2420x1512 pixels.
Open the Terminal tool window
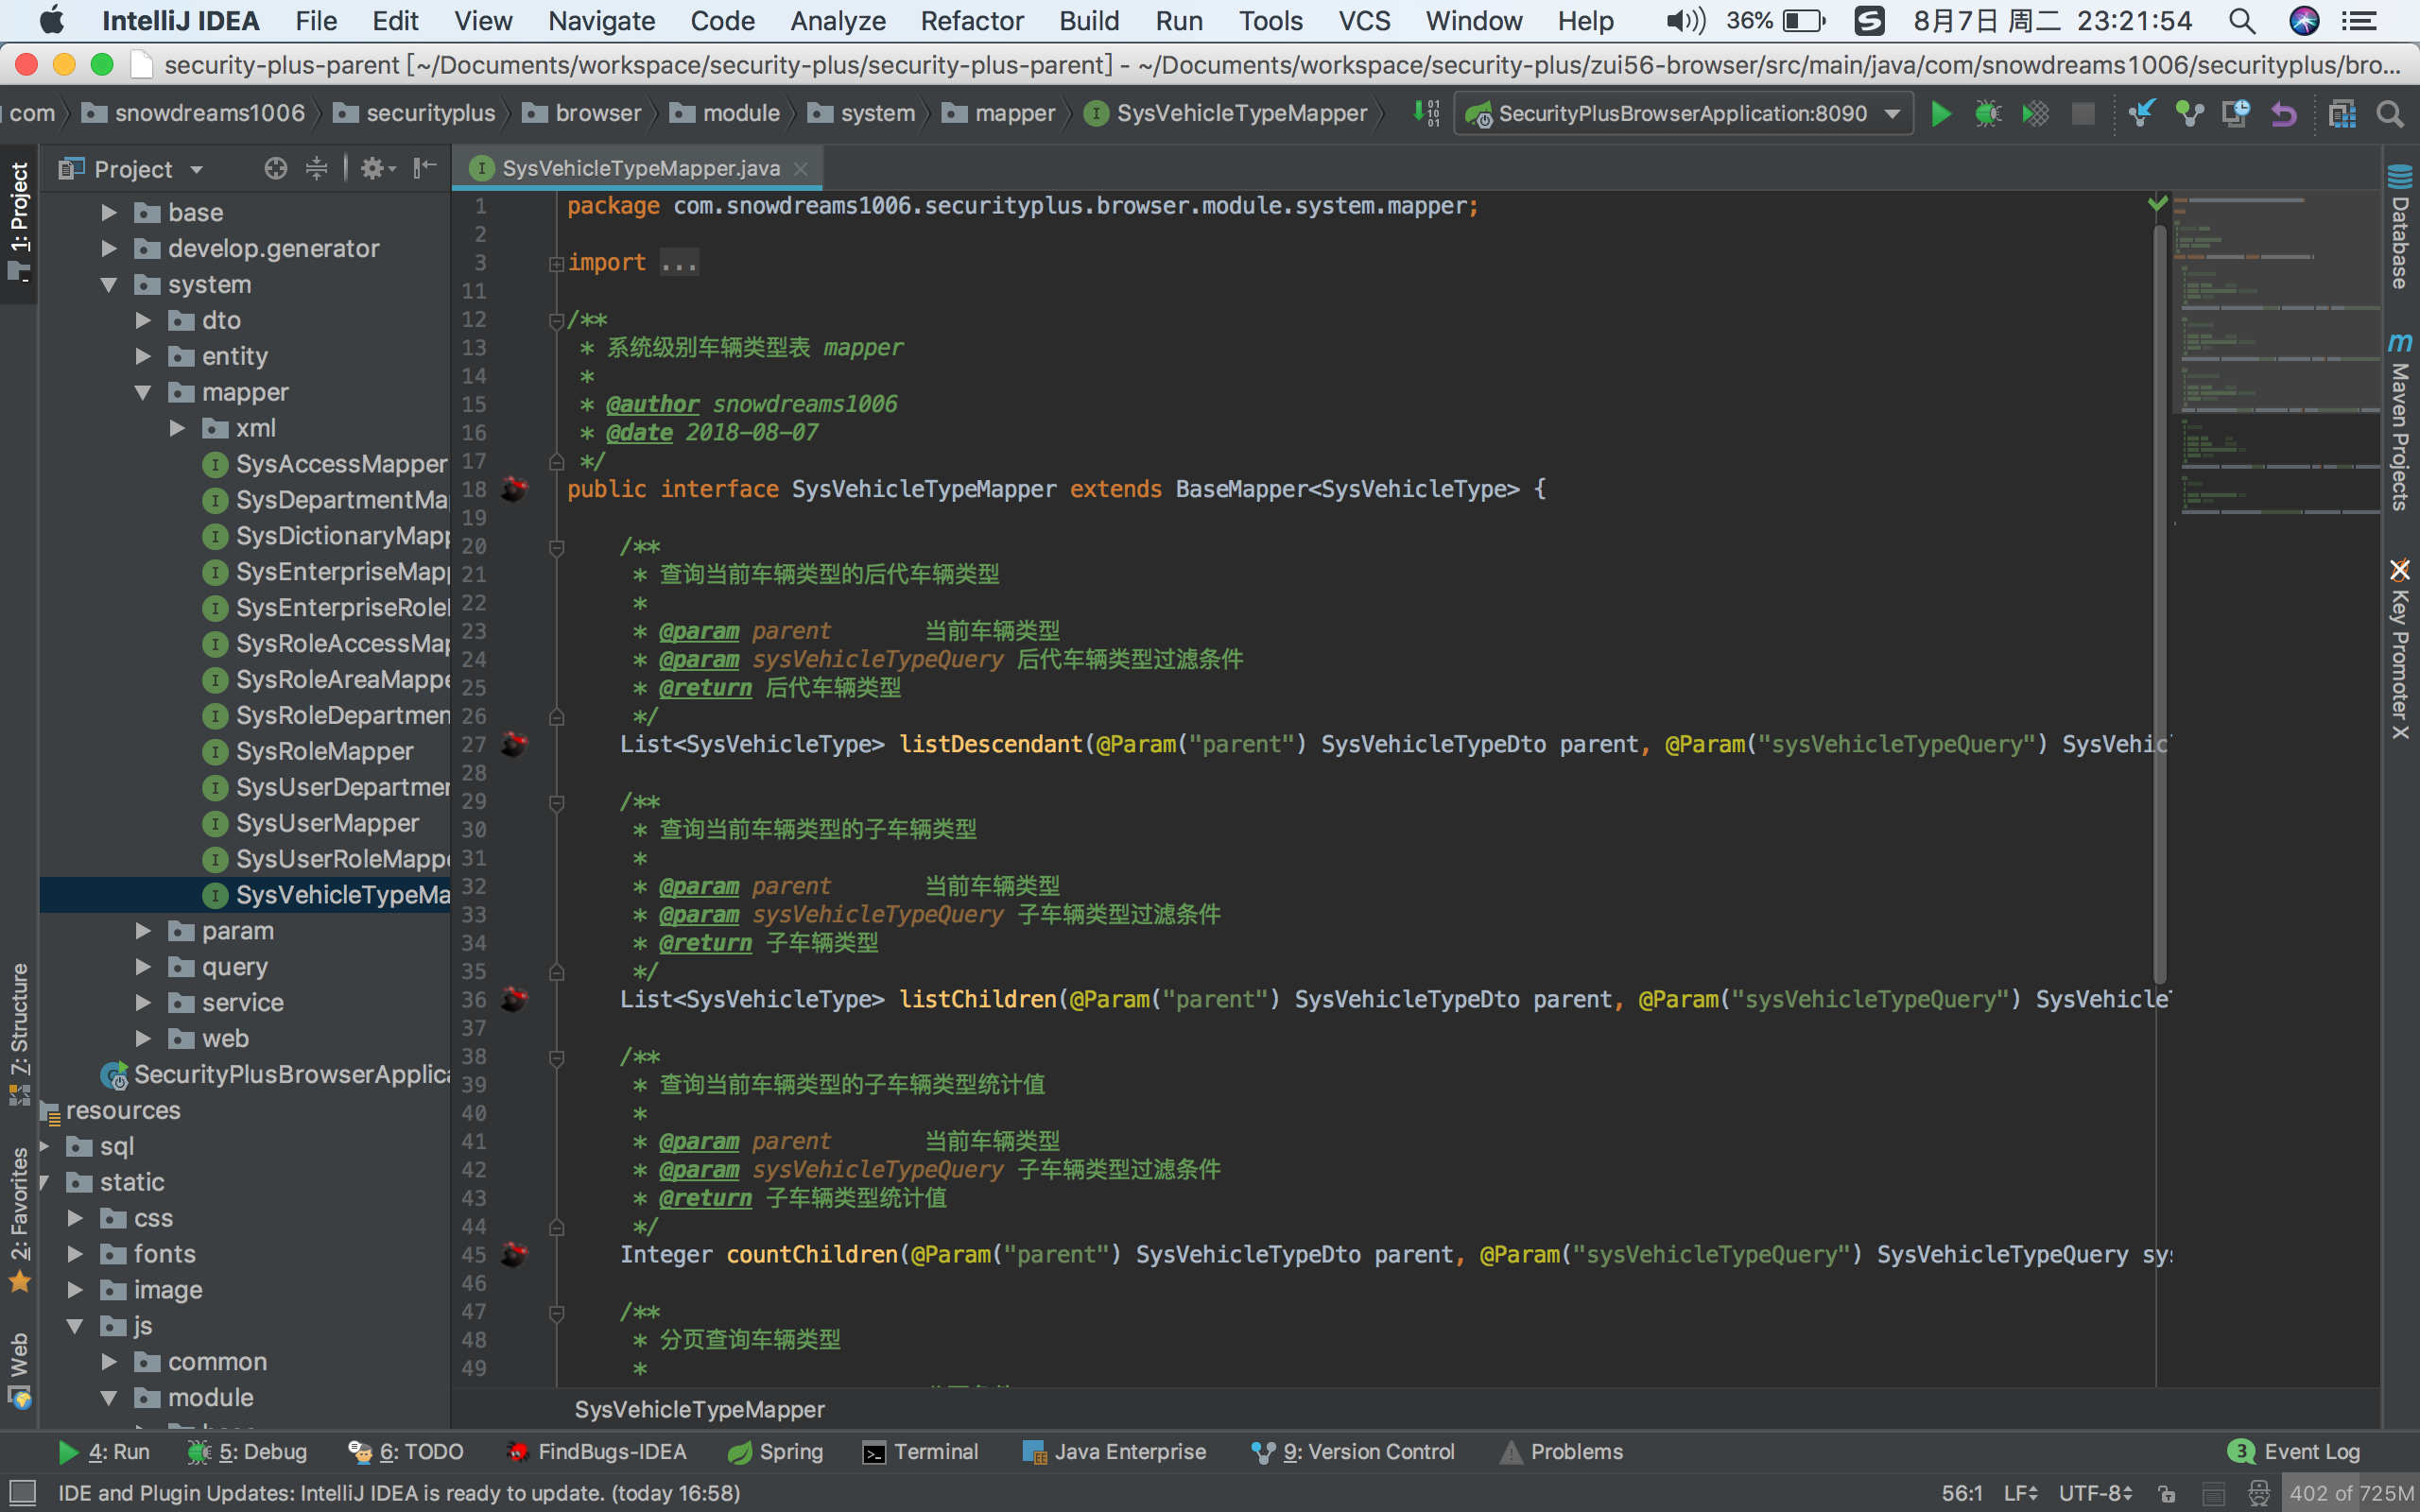click(x=921, y=1451)
